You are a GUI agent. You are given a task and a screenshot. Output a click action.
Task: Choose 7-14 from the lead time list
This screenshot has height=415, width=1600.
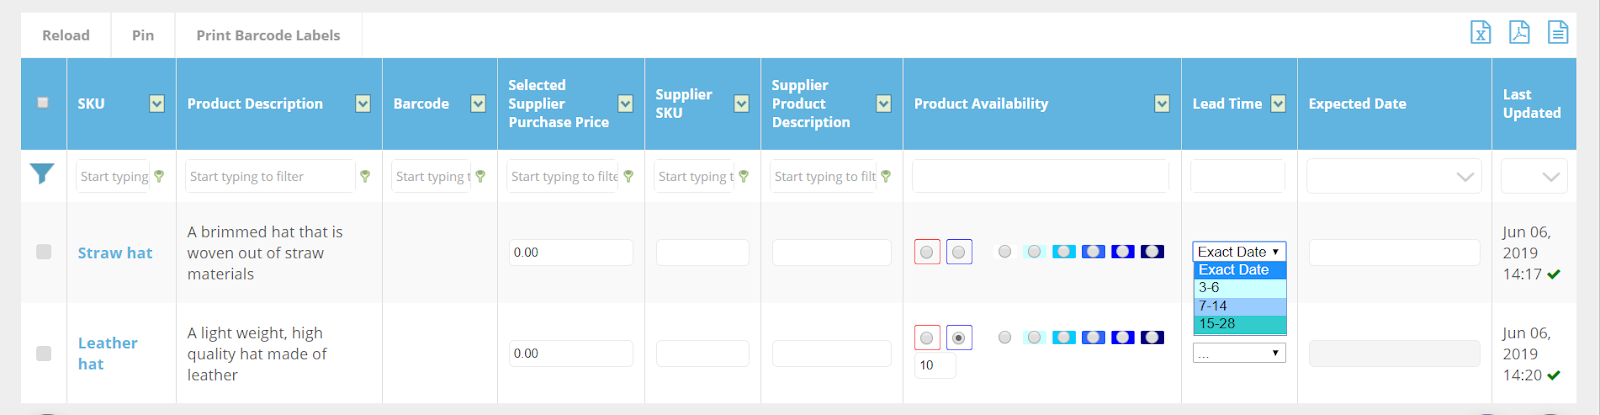pyautogui.click(x=1239, y=306)
